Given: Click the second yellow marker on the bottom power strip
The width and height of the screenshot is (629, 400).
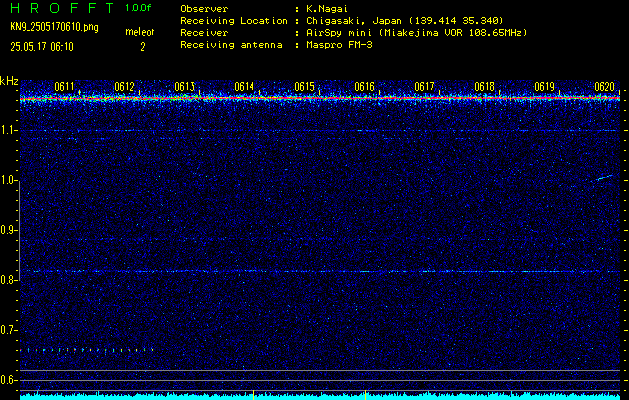Looking at the screenshot, I should coord(365,395).
